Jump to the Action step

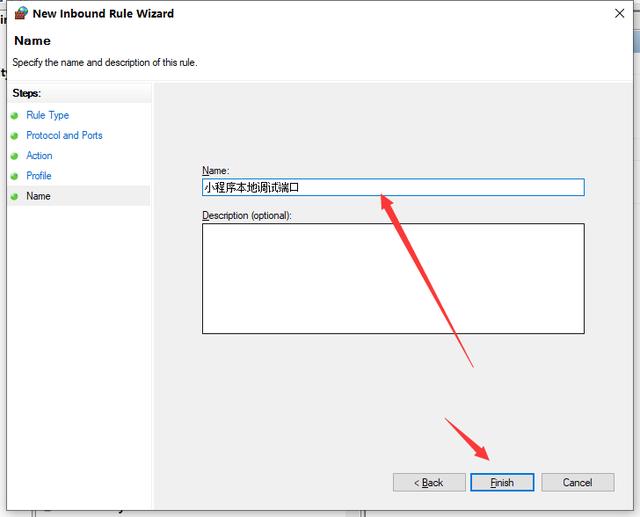[39, 156]
